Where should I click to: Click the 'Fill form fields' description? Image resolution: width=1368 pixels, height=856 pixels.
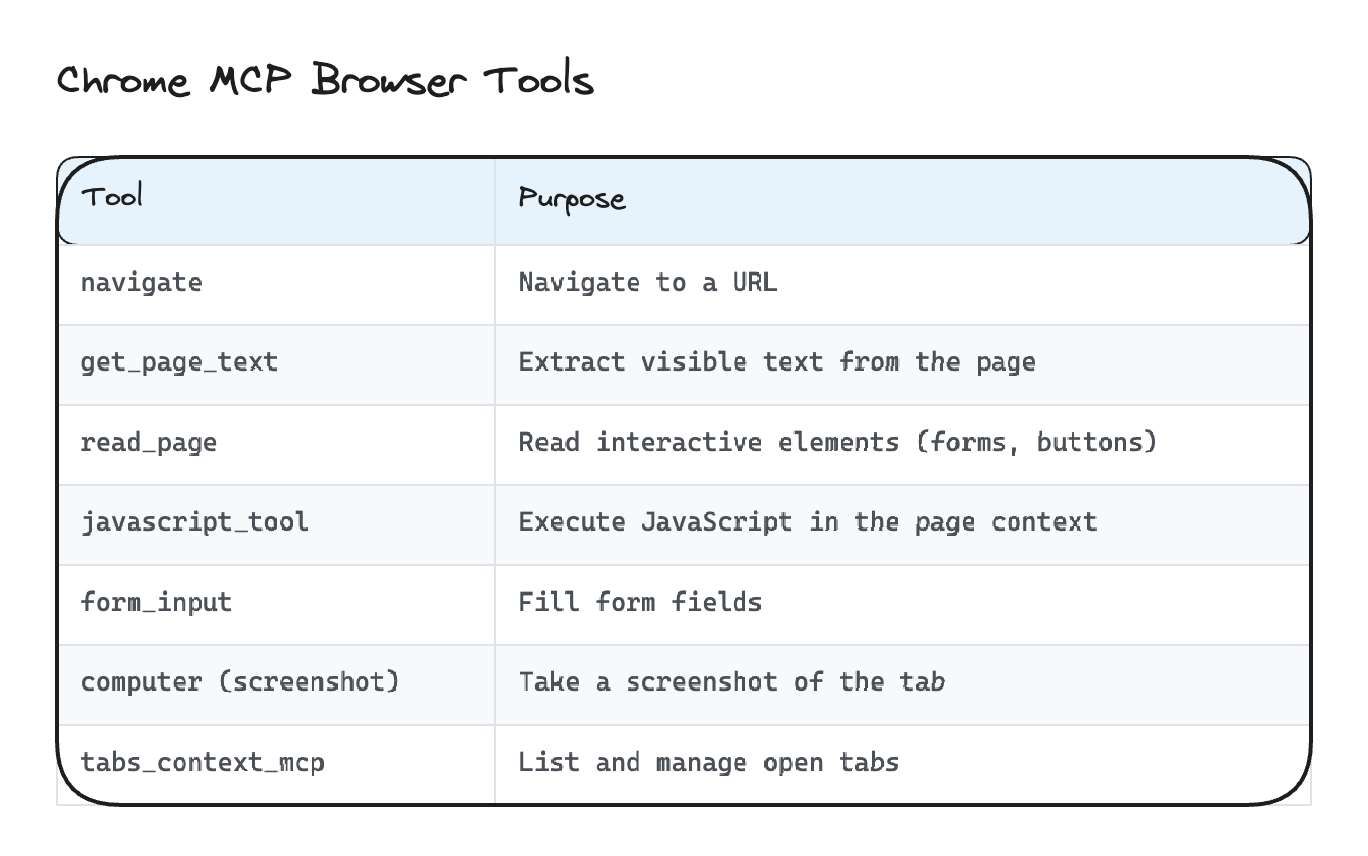coord(640,602)
